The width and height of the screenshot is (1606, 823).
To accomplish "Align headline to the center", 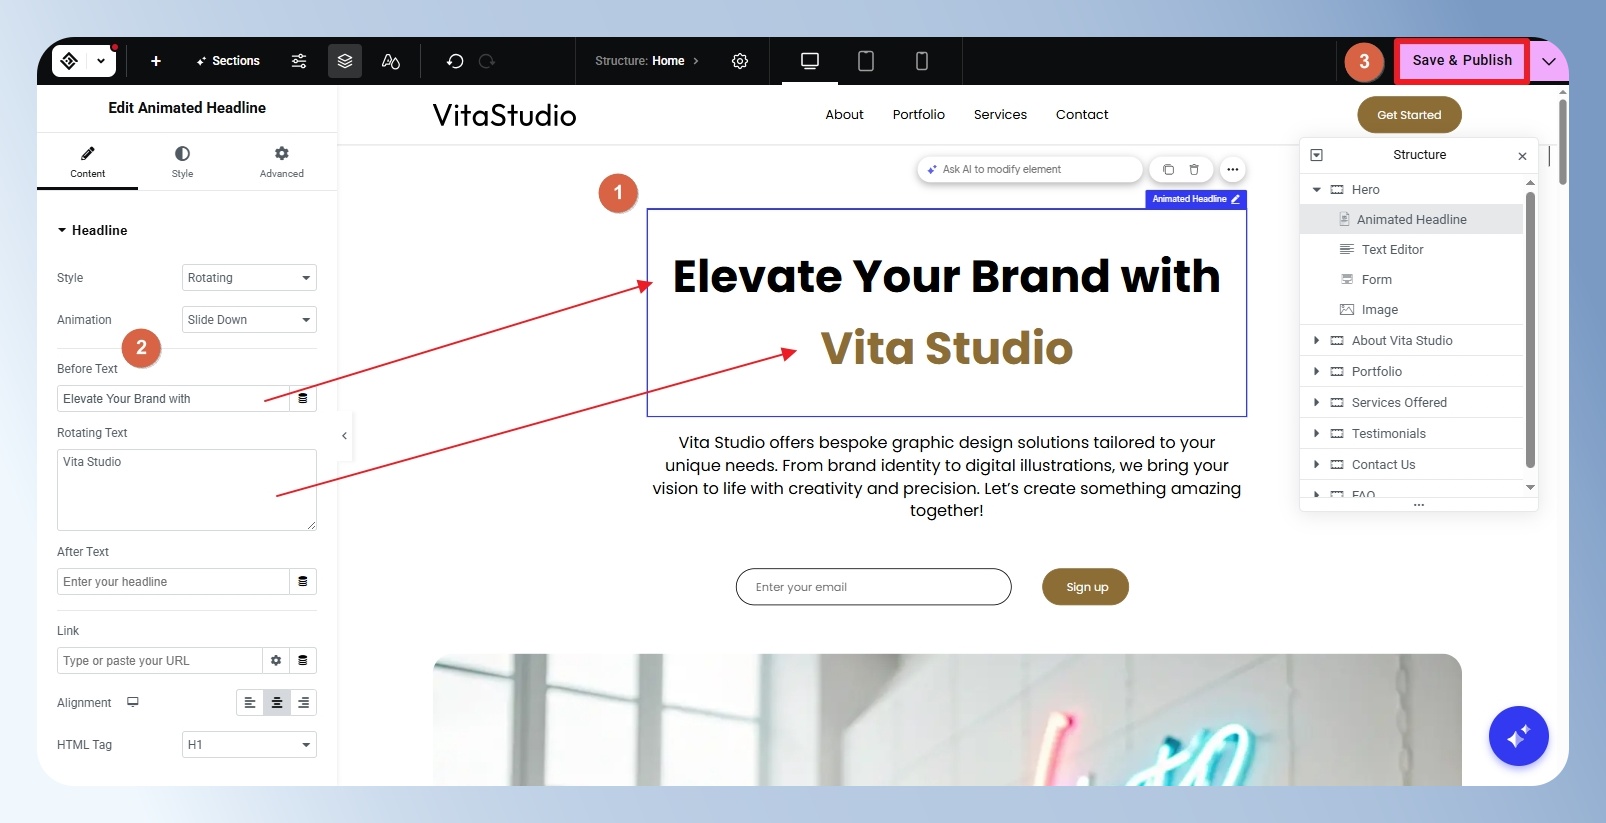I will (x=277, y=703).
